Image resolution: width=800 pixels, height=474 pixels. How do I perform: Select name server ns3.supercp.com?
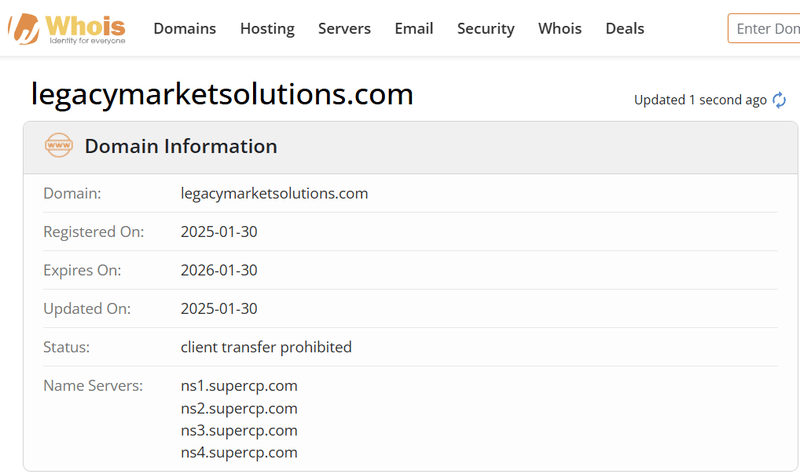(239, 430)
